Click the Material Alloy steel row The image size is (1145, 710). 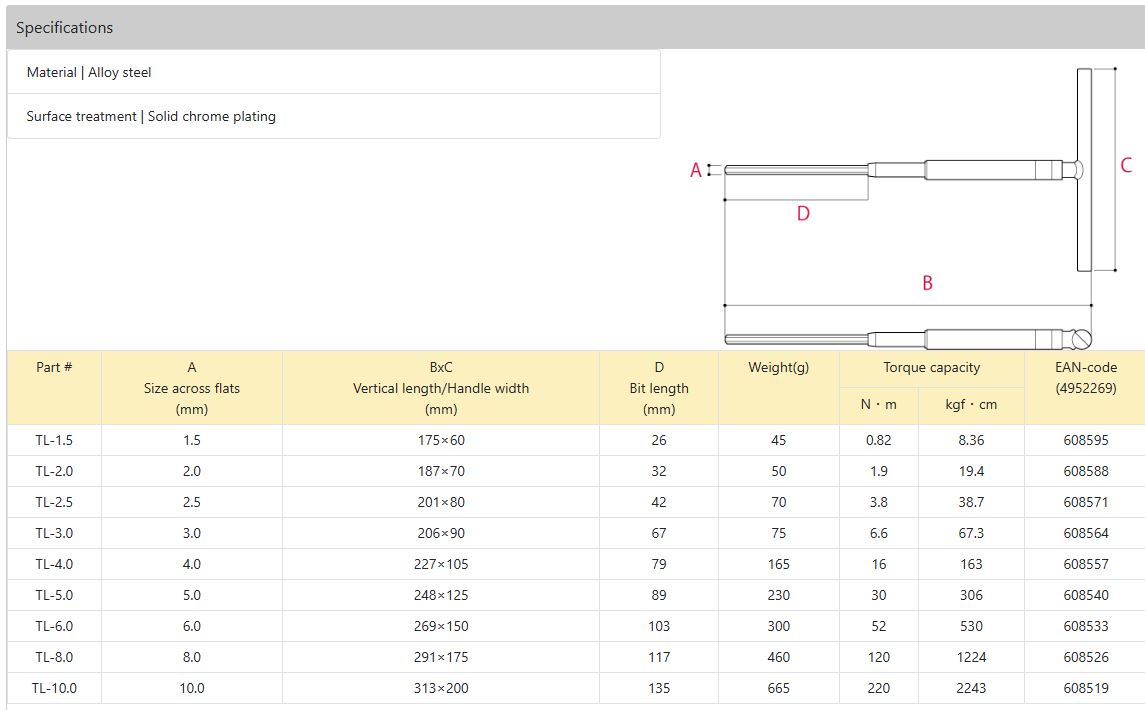[89, 72]
